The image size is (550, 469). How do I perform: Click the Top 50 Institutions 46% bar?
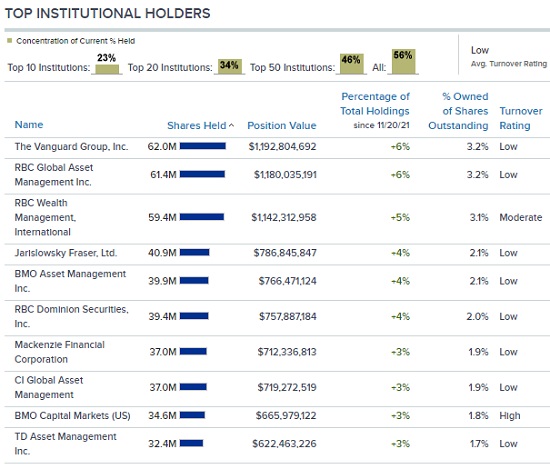click(351, 64)
